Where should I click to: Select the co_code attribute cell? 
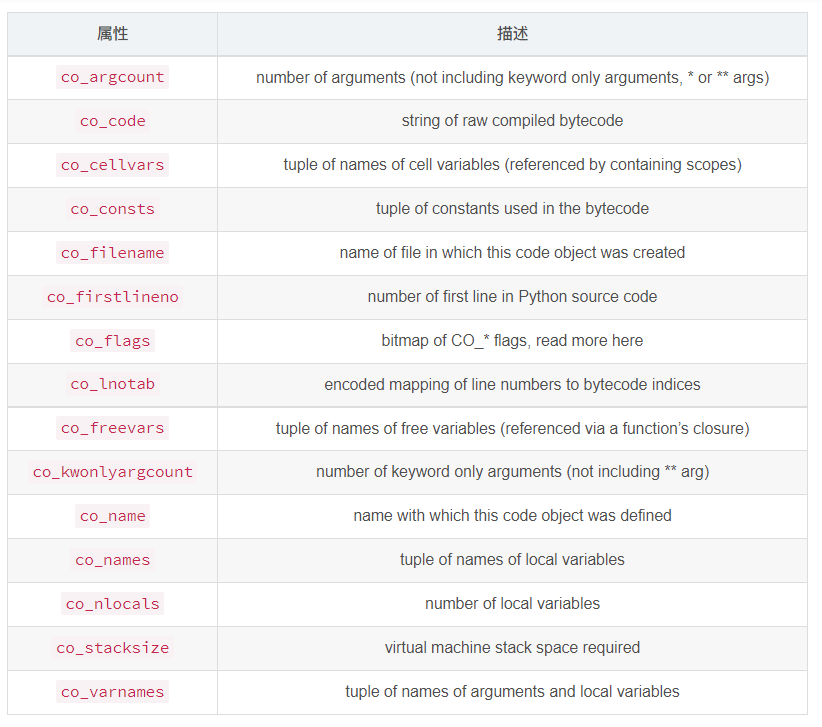[x=112, y=121]
